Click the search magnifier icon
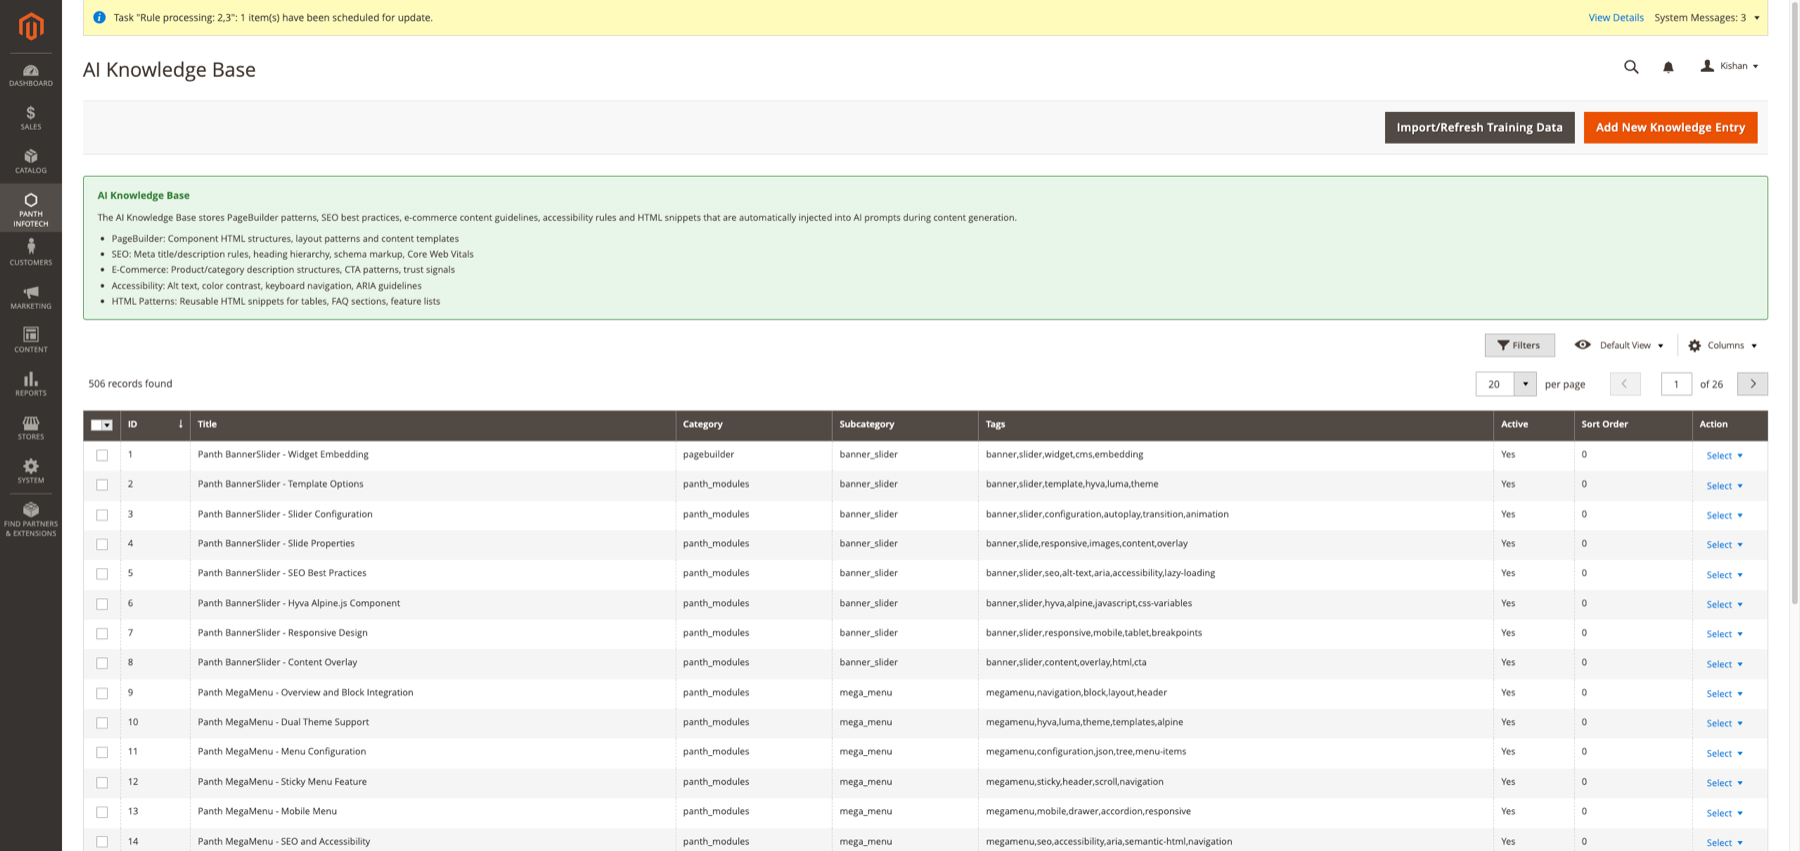This screenshot has height=851, width=1800. (1631, 67)
